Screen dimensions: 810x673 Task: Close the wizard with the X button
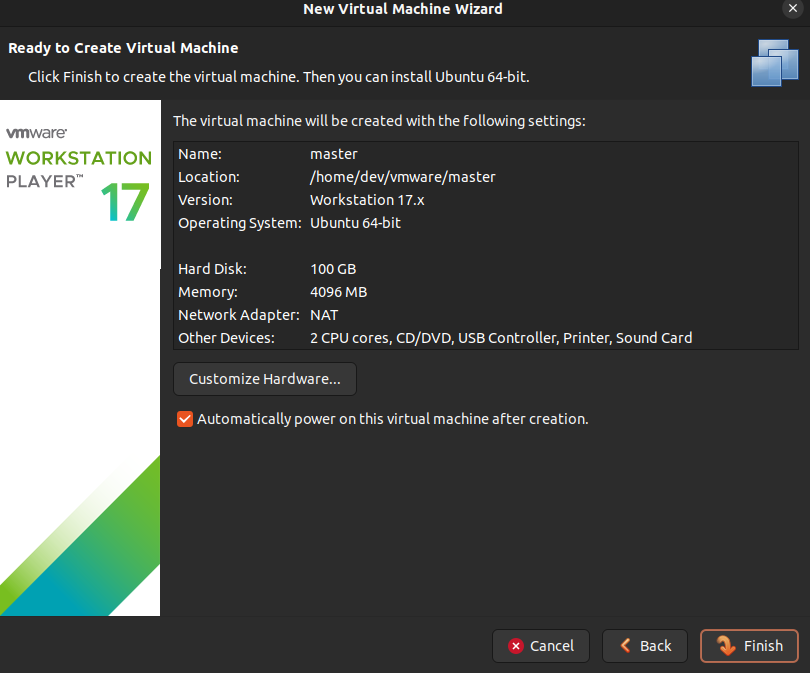coord(793,8)
